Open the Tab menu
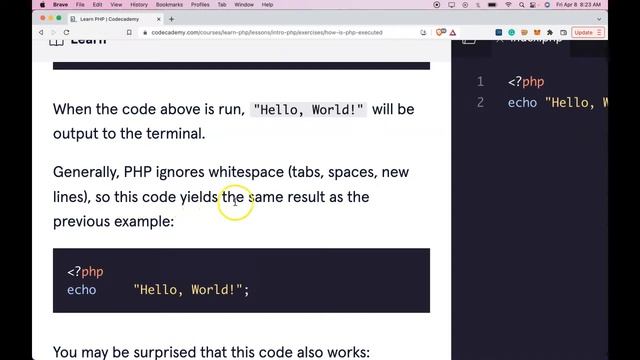Viewport: 640px width, 360px height. click(x=222, y=5)
